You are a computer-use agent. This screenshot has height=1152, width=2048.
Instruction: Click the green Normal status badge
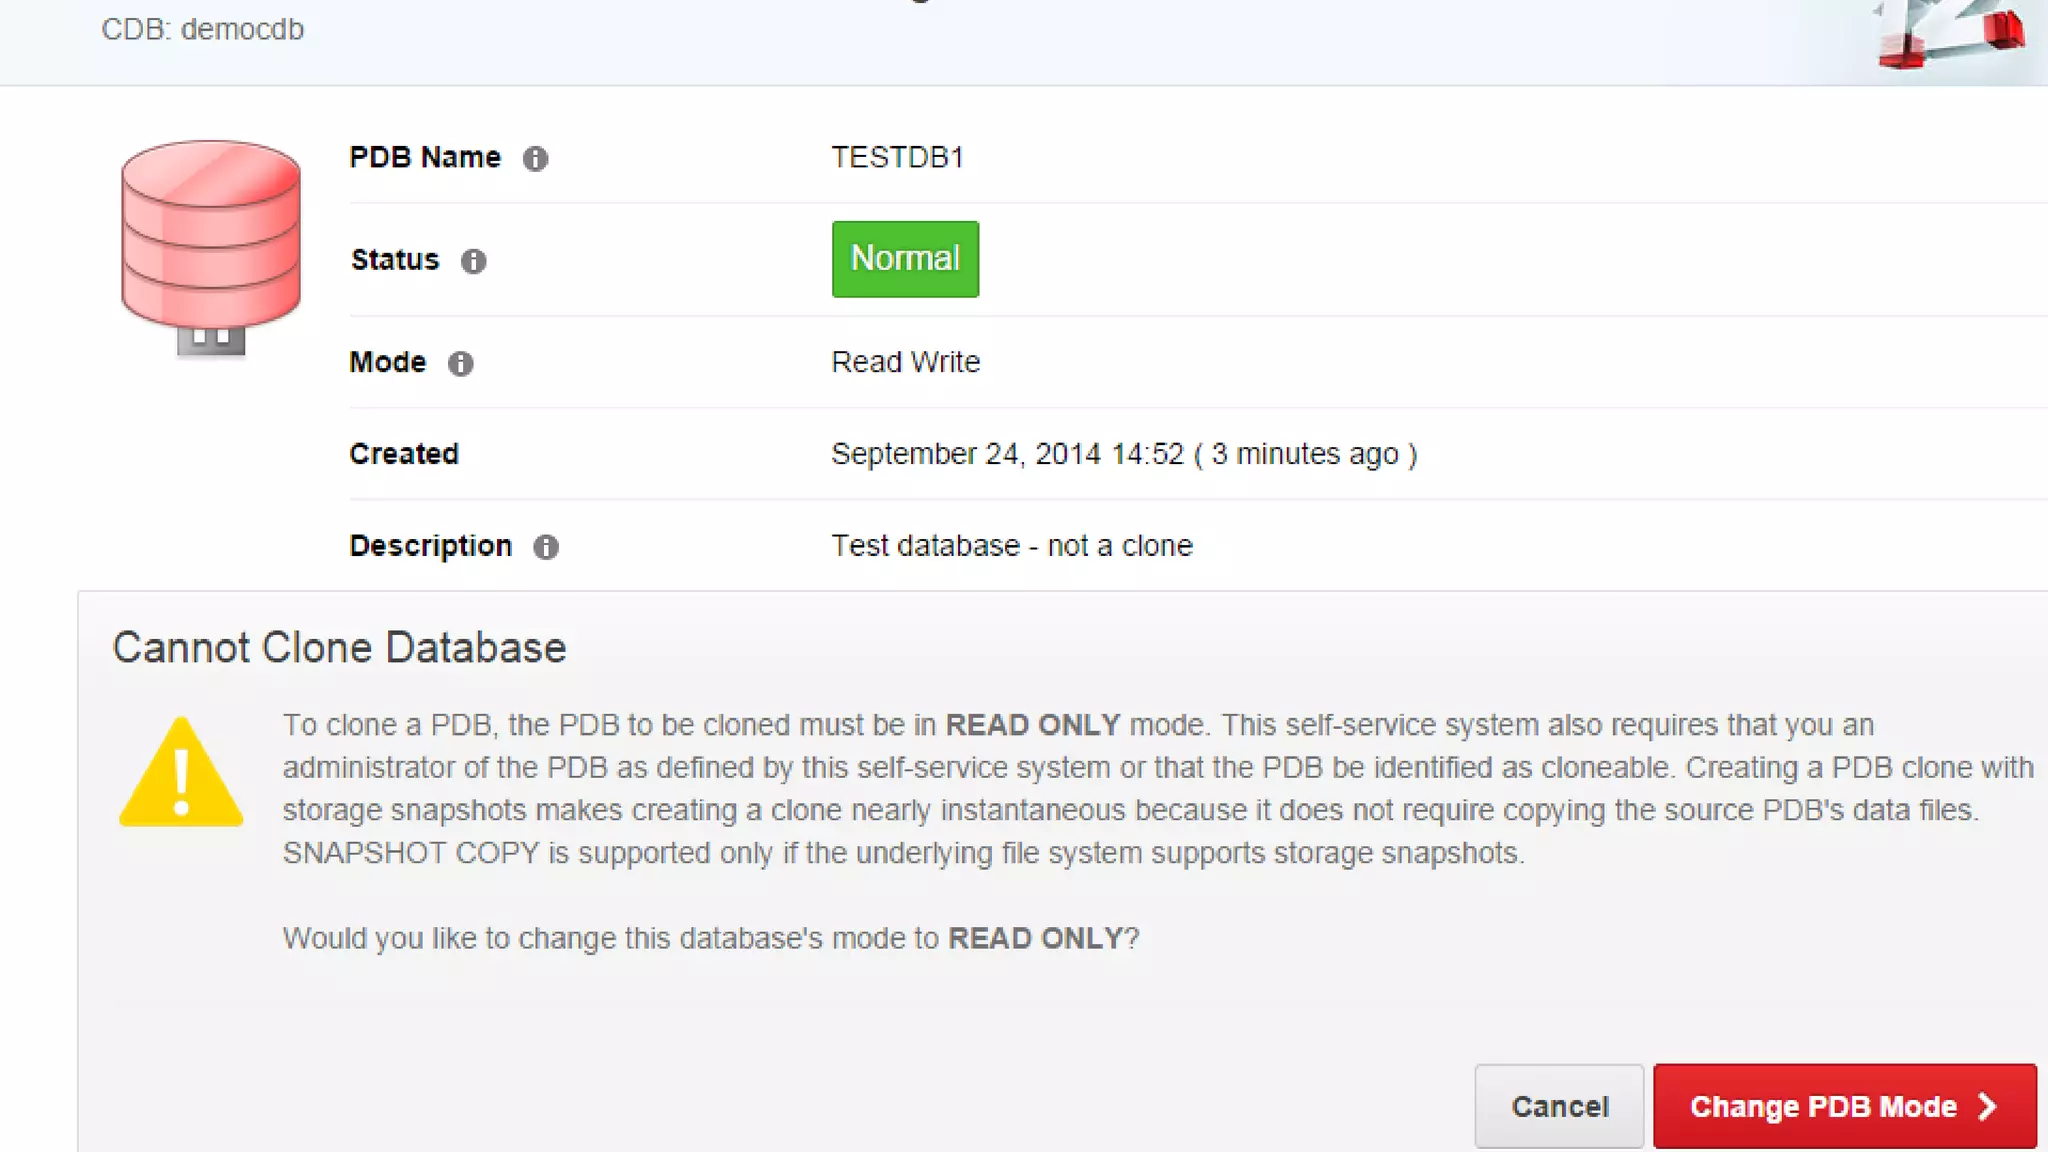pos(905,259)
